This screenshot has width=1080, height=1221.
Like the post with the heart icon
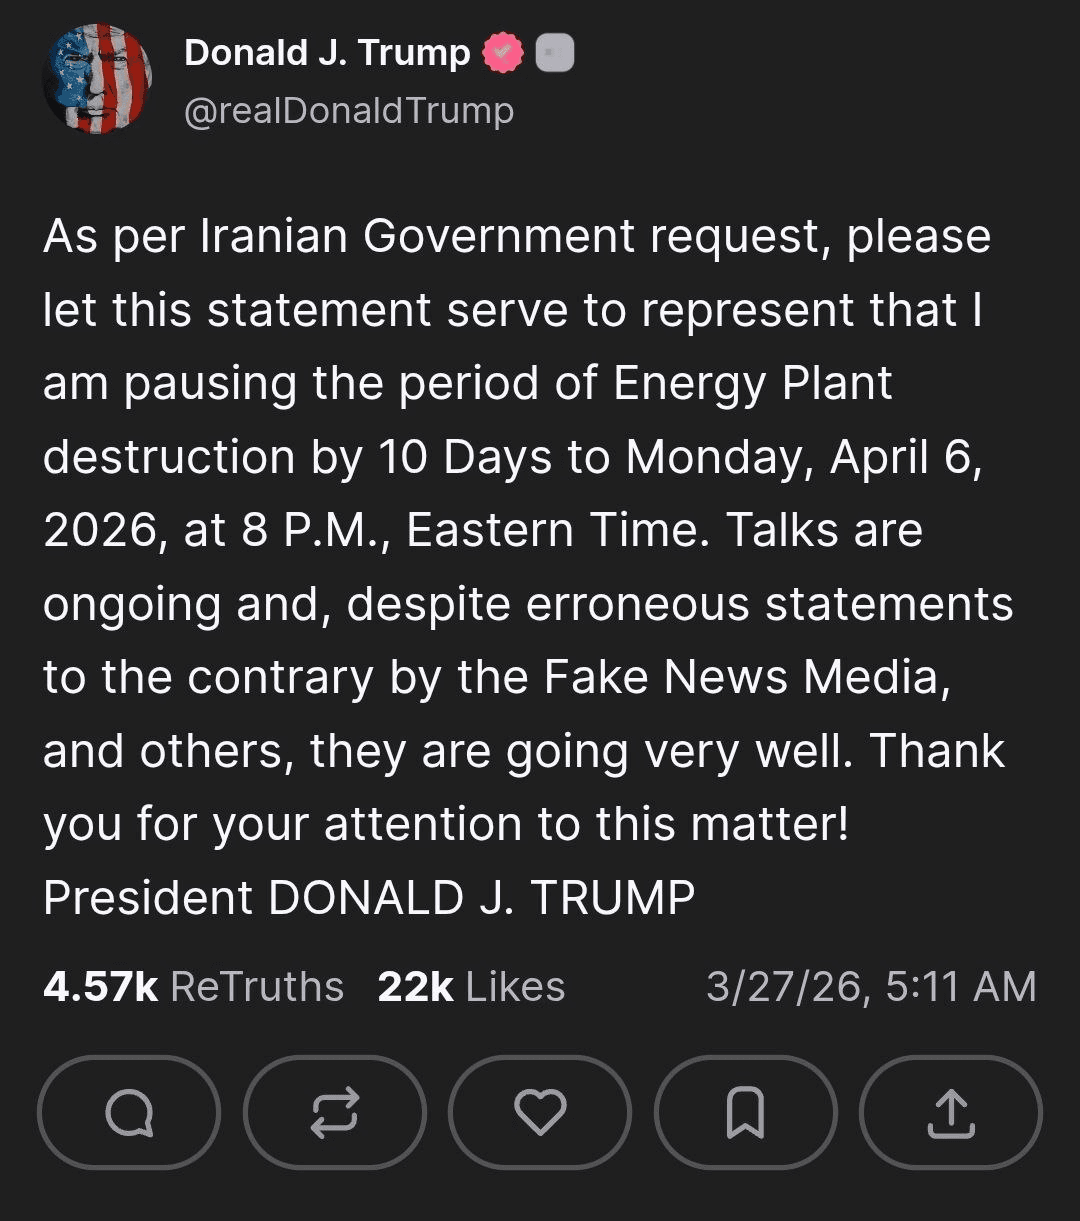click(540, 1112)
